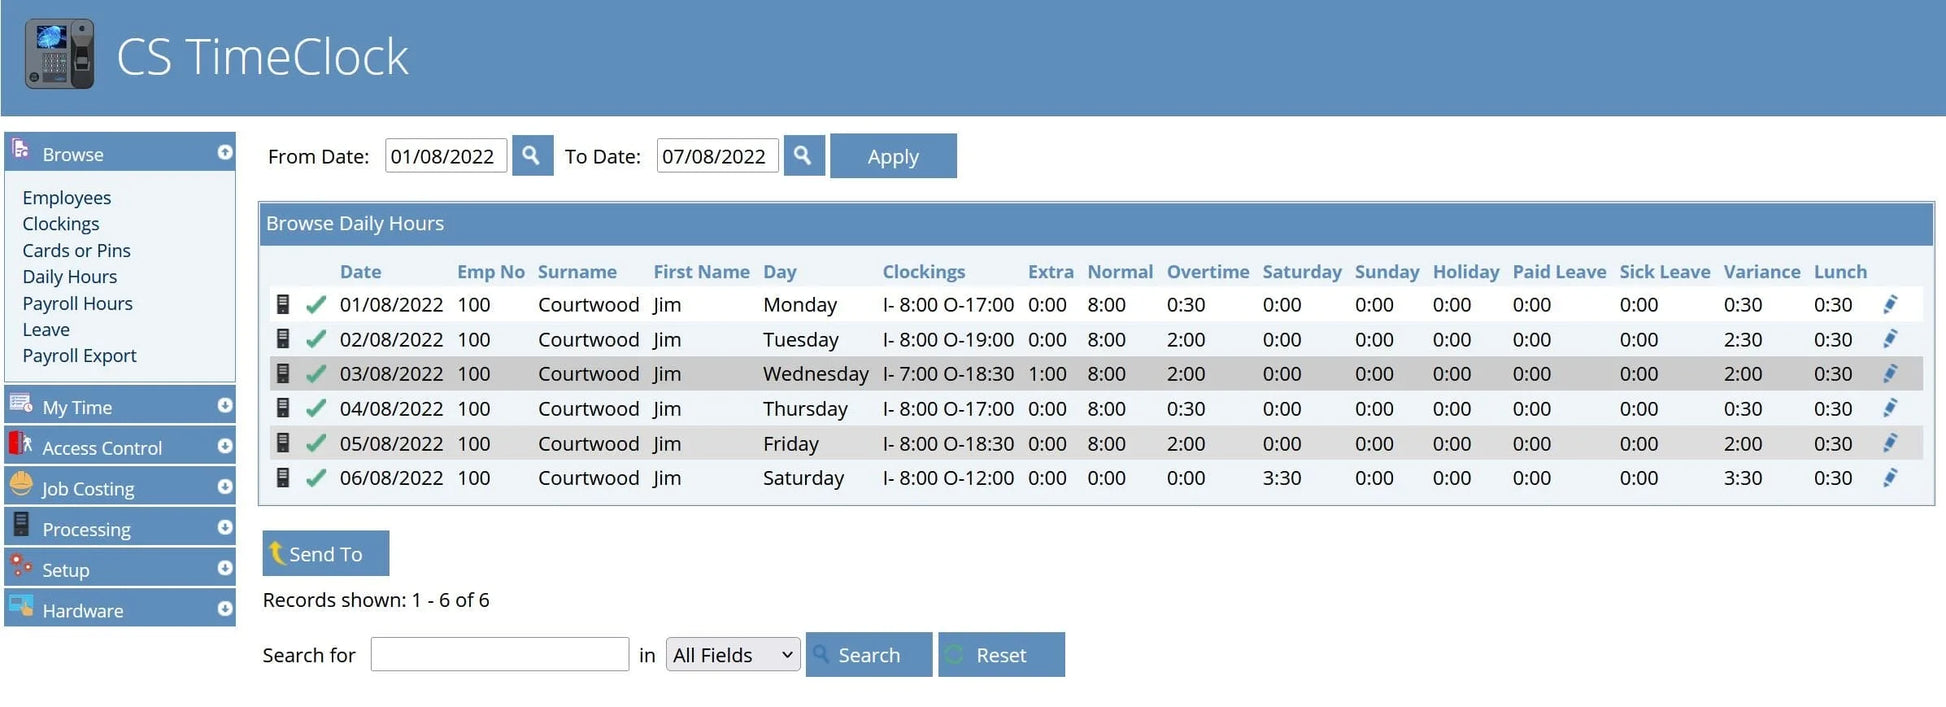Select the clockings cell I- 7:00 O-18:30
The image size is (1946, 707).
coord(948,374)
